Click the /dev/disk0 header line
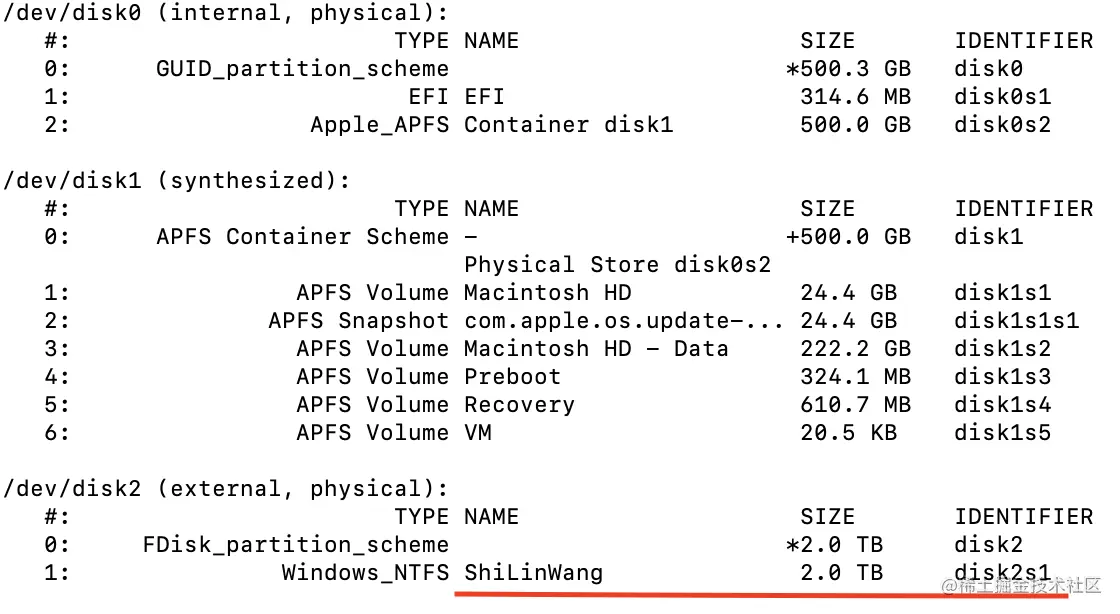Image resolution: width=1120 pixels, height=614 pixels. click(x=226, y=13)
